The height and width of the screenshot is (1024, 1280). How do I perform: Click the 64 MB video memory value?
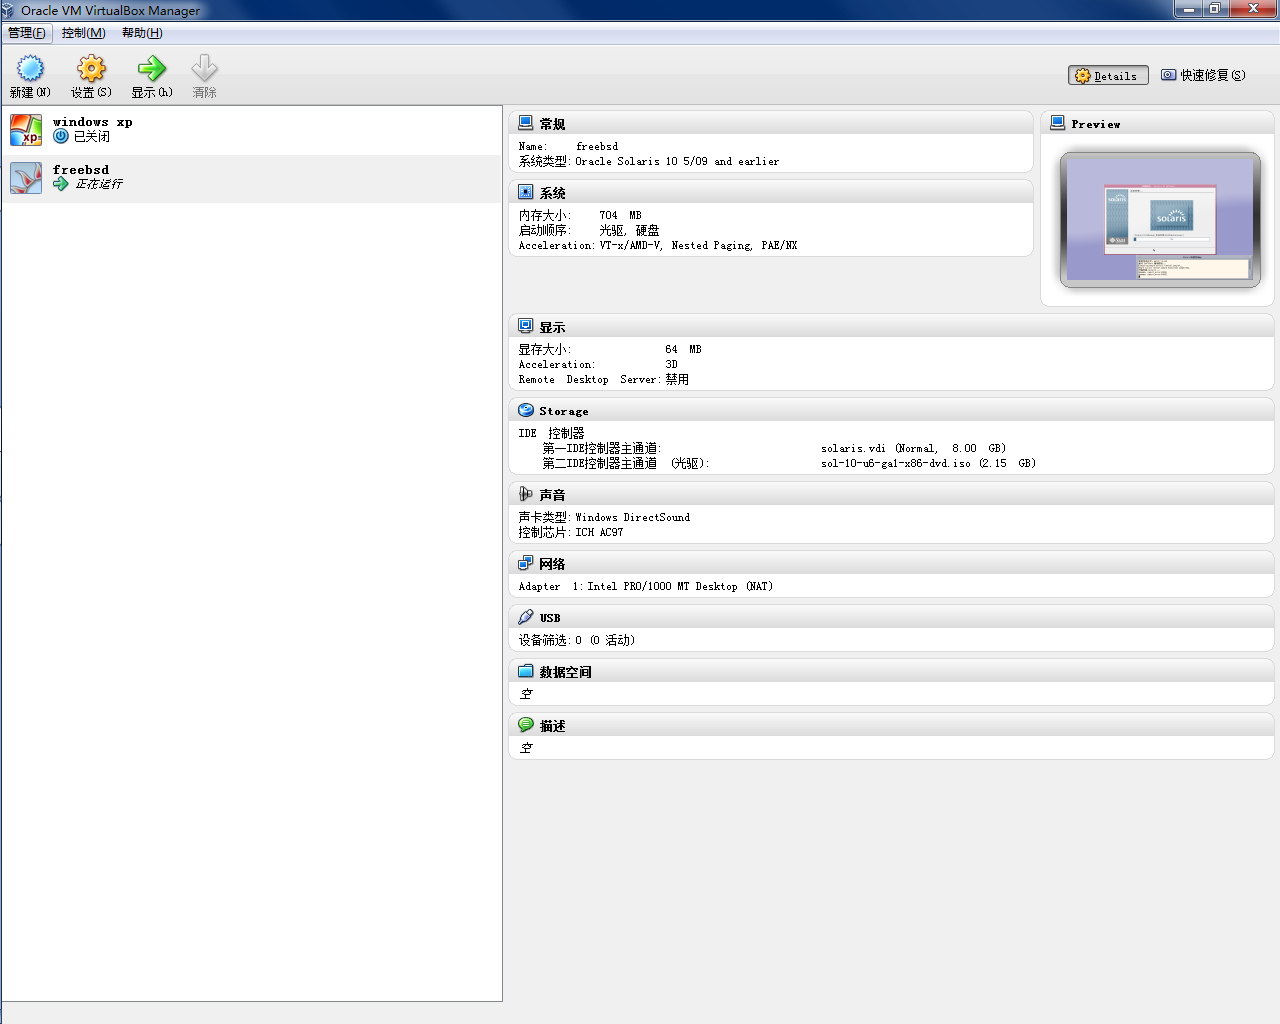coord(684,349)
